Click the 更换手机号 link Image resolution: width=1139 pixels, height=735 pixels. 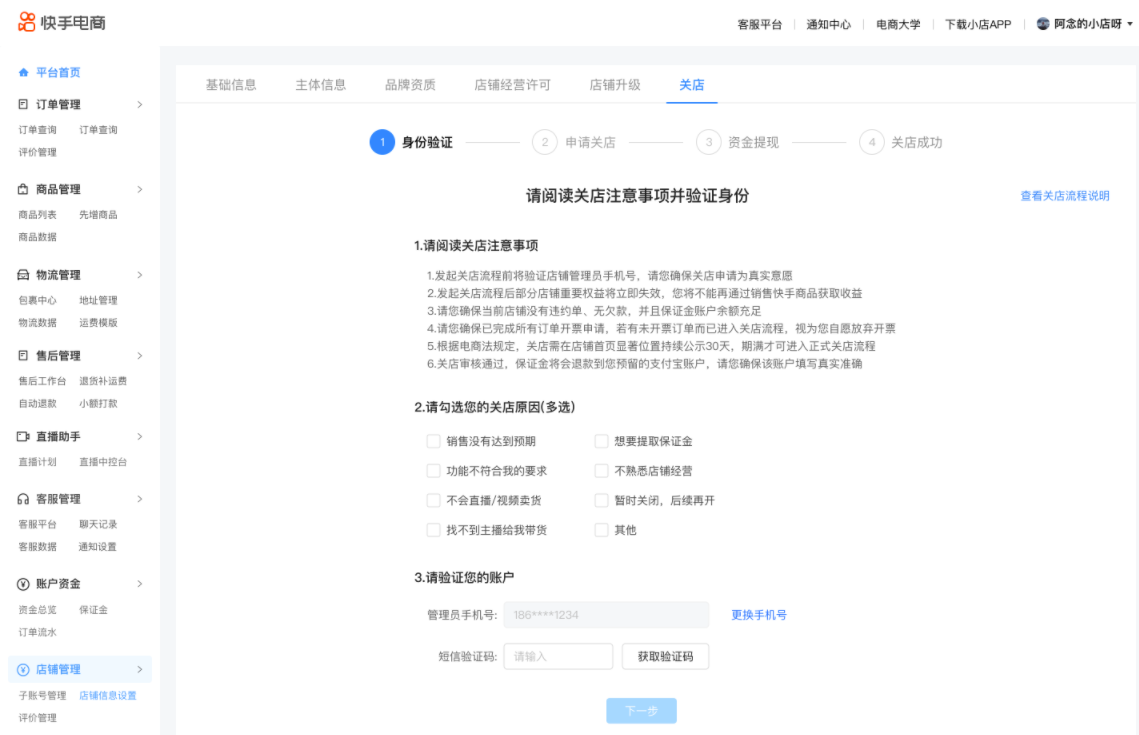point(758,615)
